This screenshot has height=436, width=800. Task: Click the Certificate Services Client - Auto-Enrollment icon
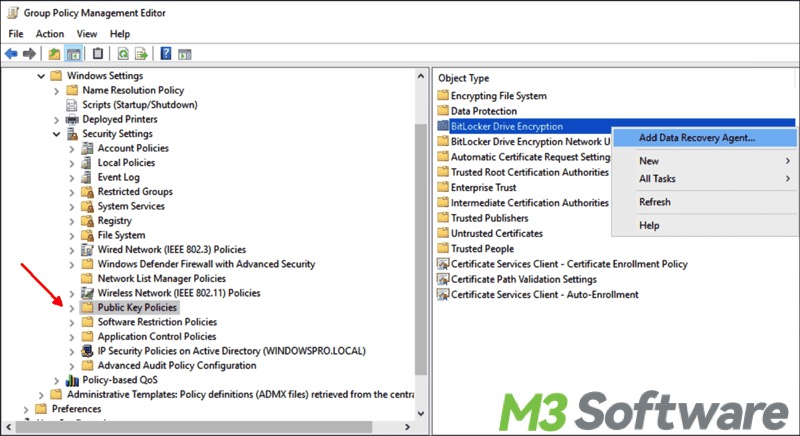(x=443, y=295)
